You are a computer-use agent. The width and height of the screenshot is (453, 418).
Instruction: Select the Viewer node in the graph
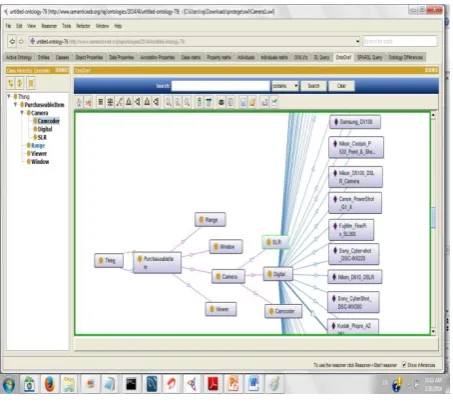pyautogui.click(x=221, y=309)
